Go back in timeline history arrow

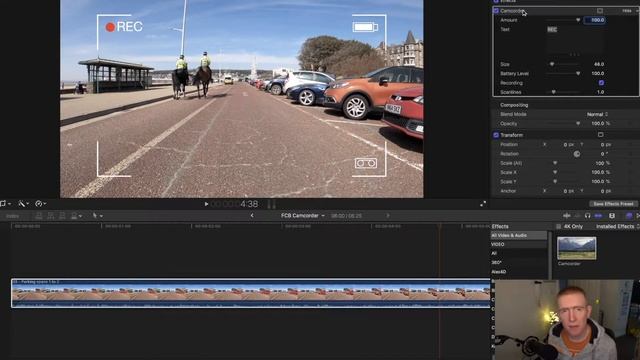tap(252, 216)
